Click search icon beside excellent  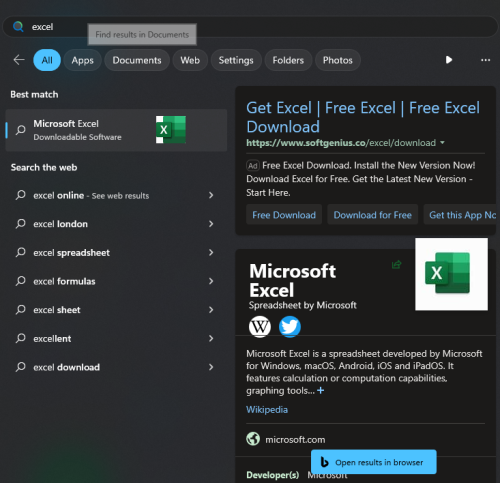pos(21,338)
